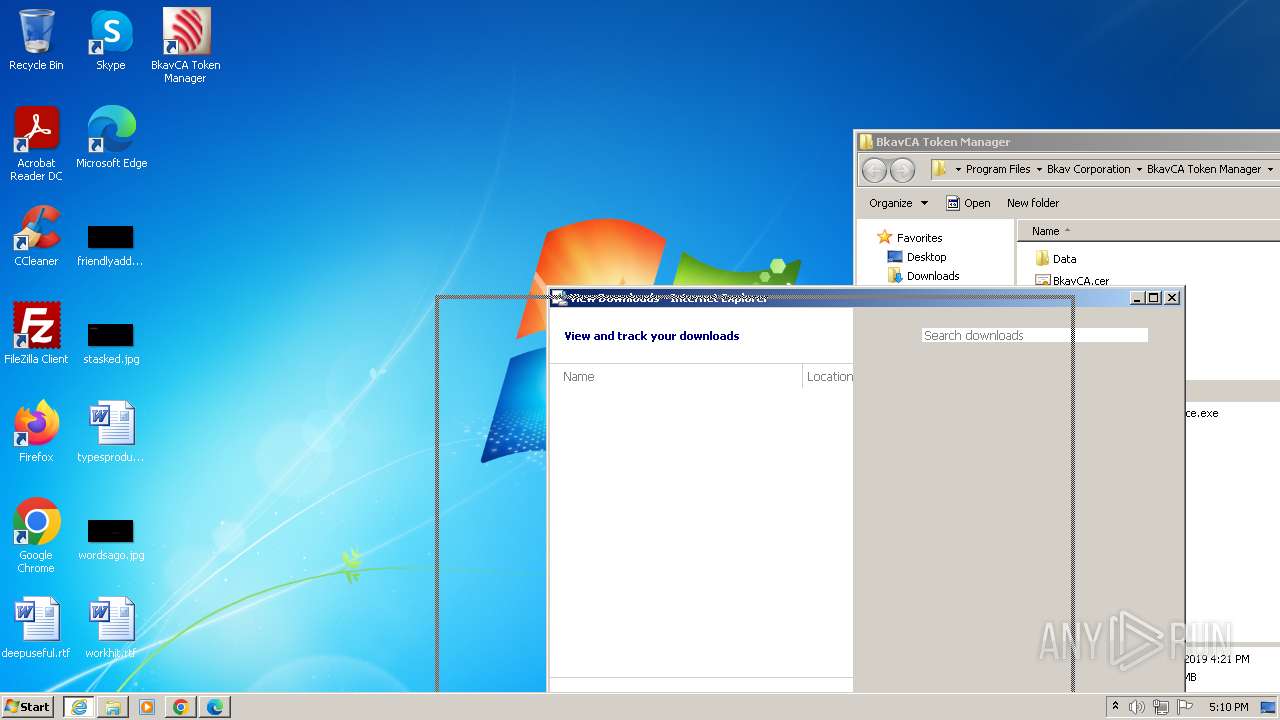Click the Bkav Corporation breadcrumb
The image size is (1280, 720).
[1088, 170]
